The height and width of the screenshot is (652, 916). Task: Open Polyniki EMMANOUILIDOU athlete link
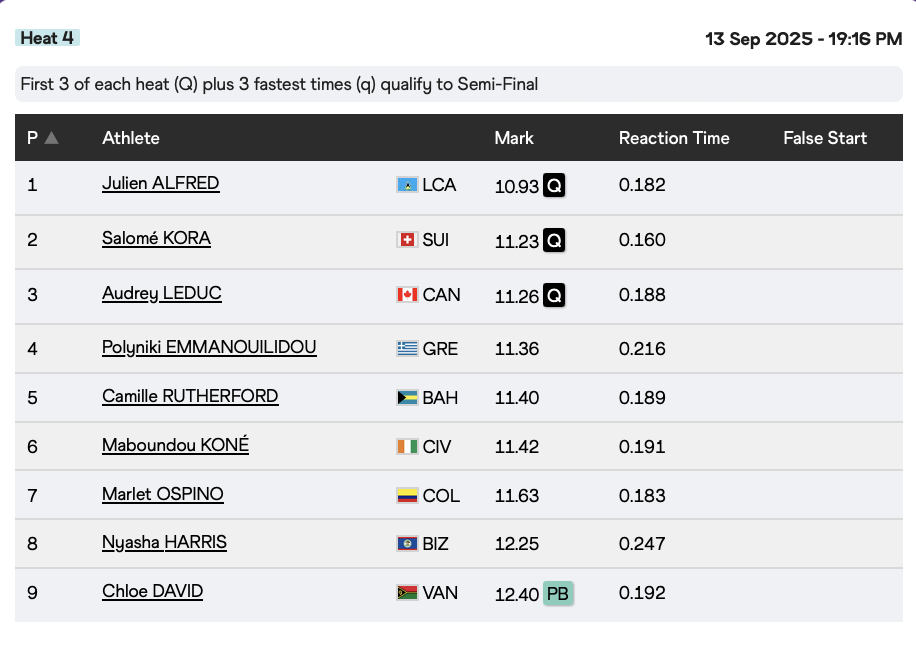(x=209, y=348)
